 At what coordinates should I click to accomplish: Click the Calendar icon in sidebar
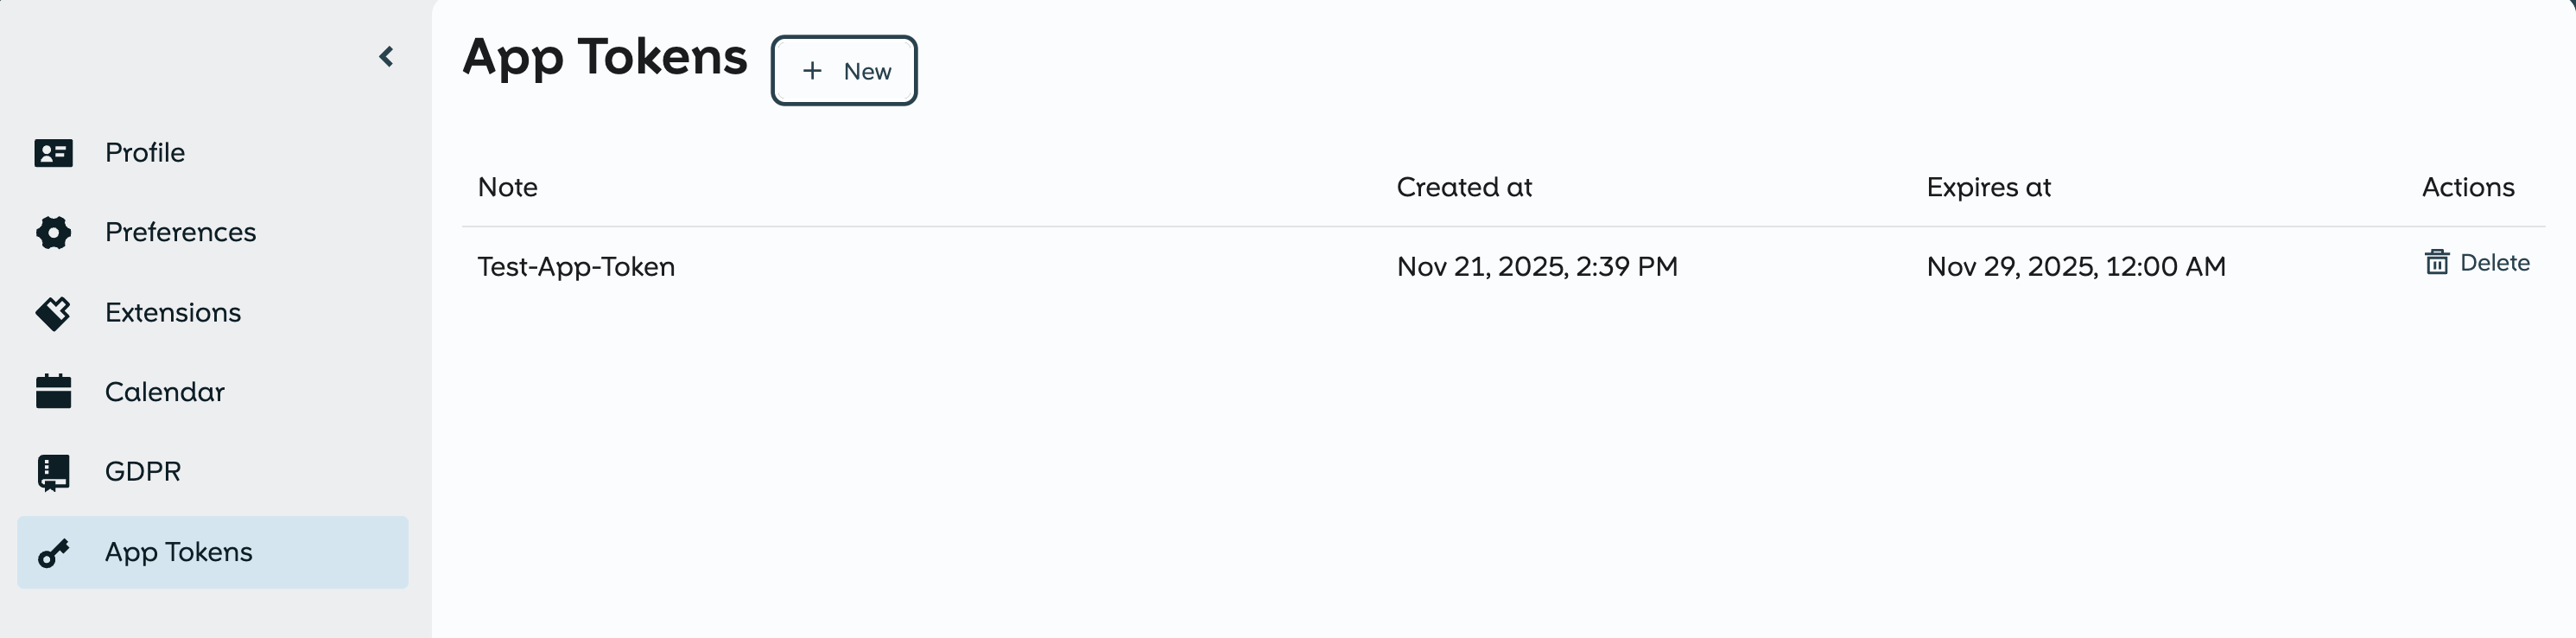pos(53,391)
